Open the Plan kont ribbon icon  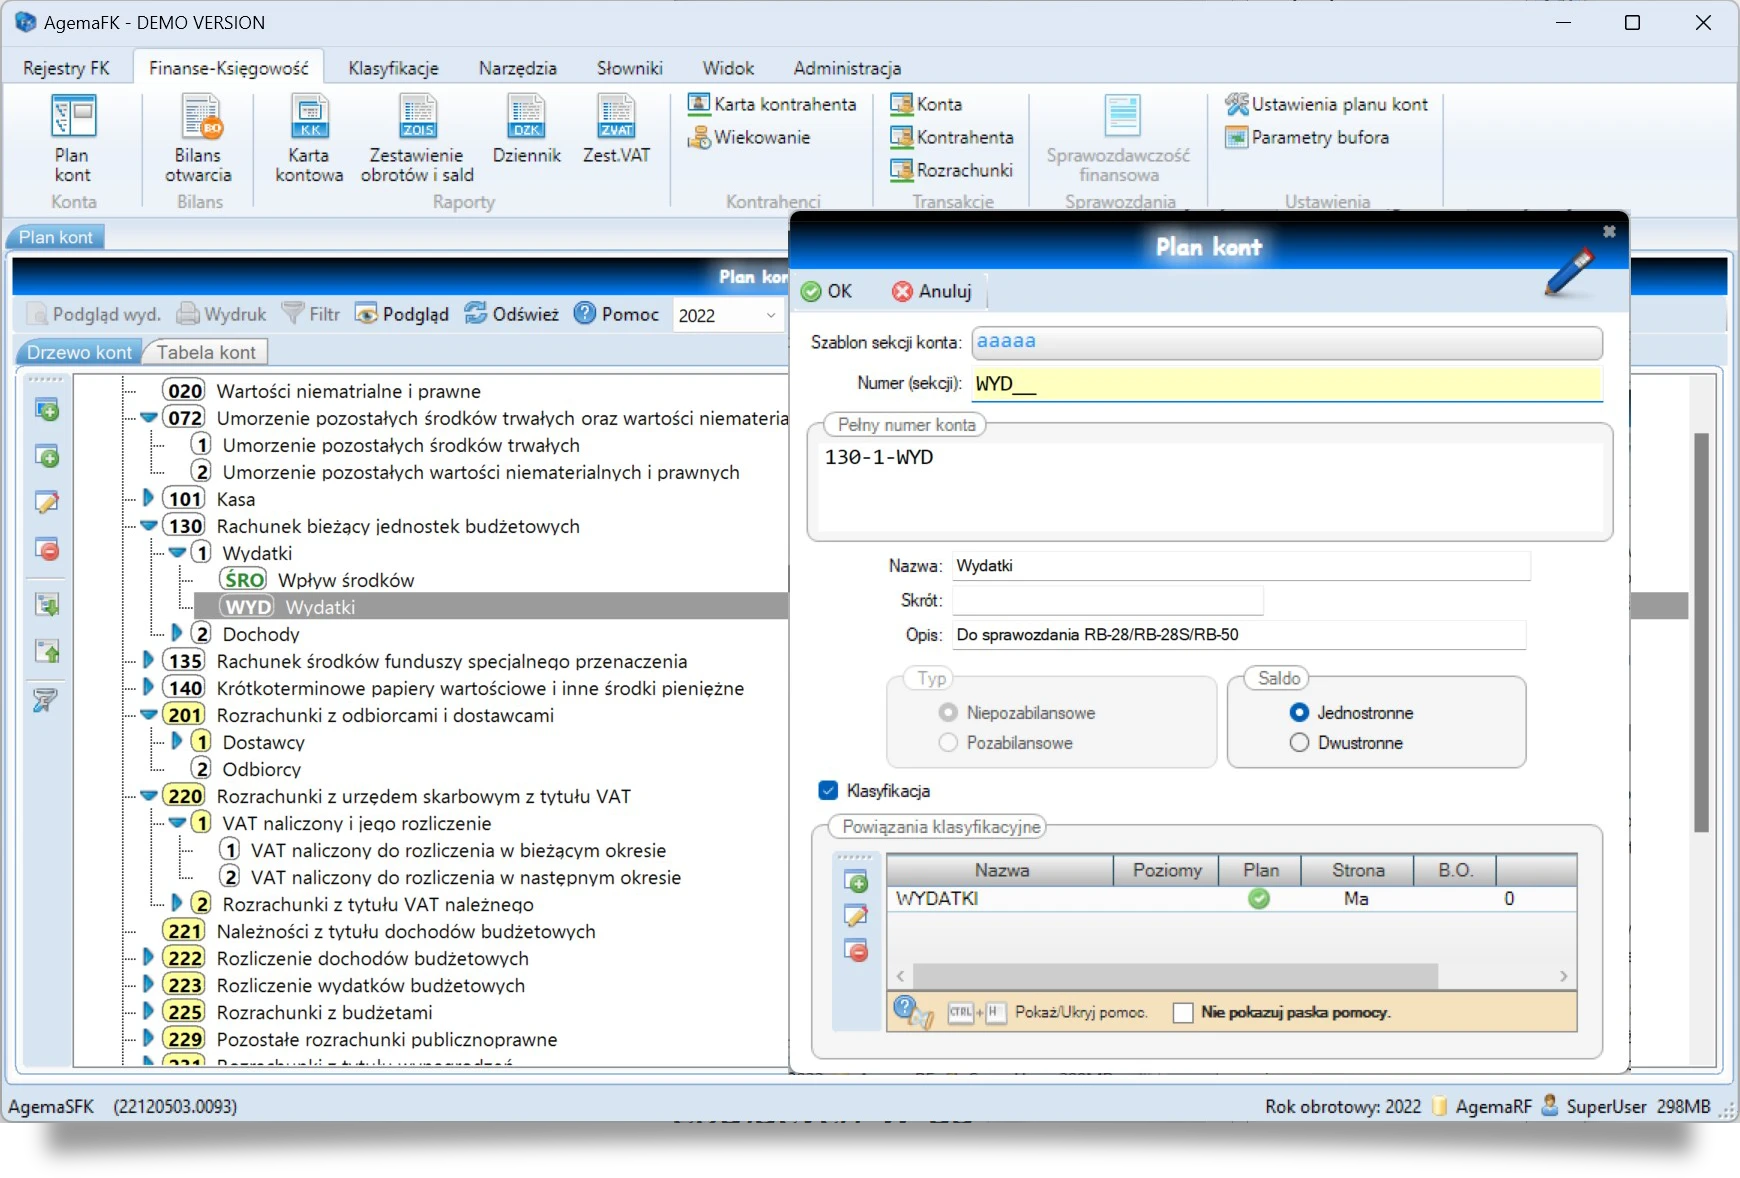pyautogui.click(x=72, y=138)
